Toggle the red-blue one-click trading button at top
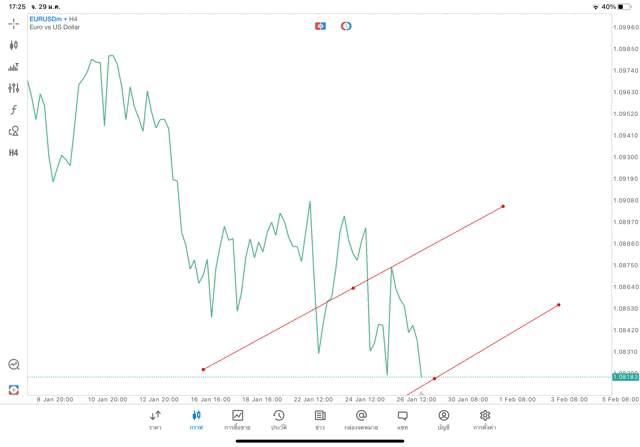The width and height of the screenshot is (640, 447). 320,26
